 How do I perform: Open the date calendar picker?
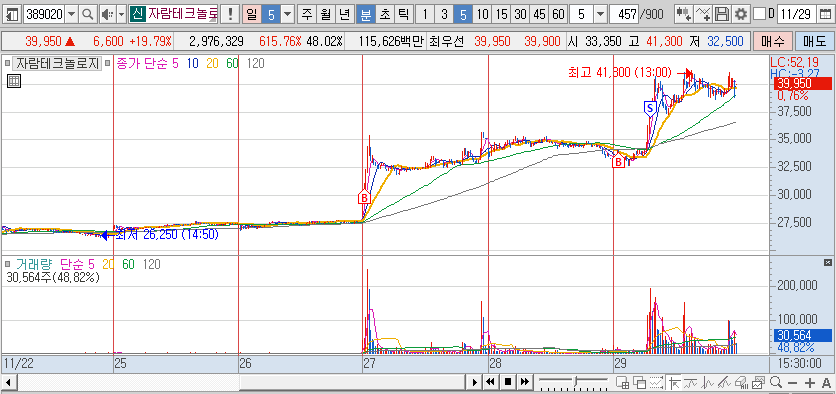tap(826, 14)
